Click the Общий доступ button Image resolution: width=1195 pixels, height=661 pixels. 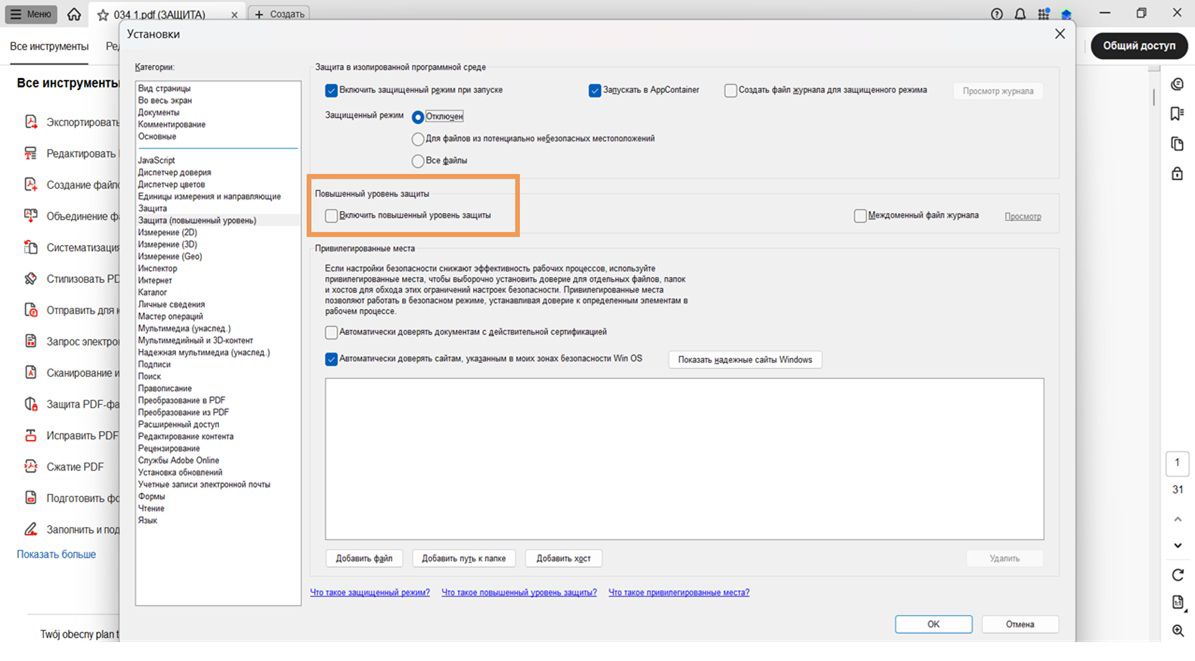point(1139,46)
